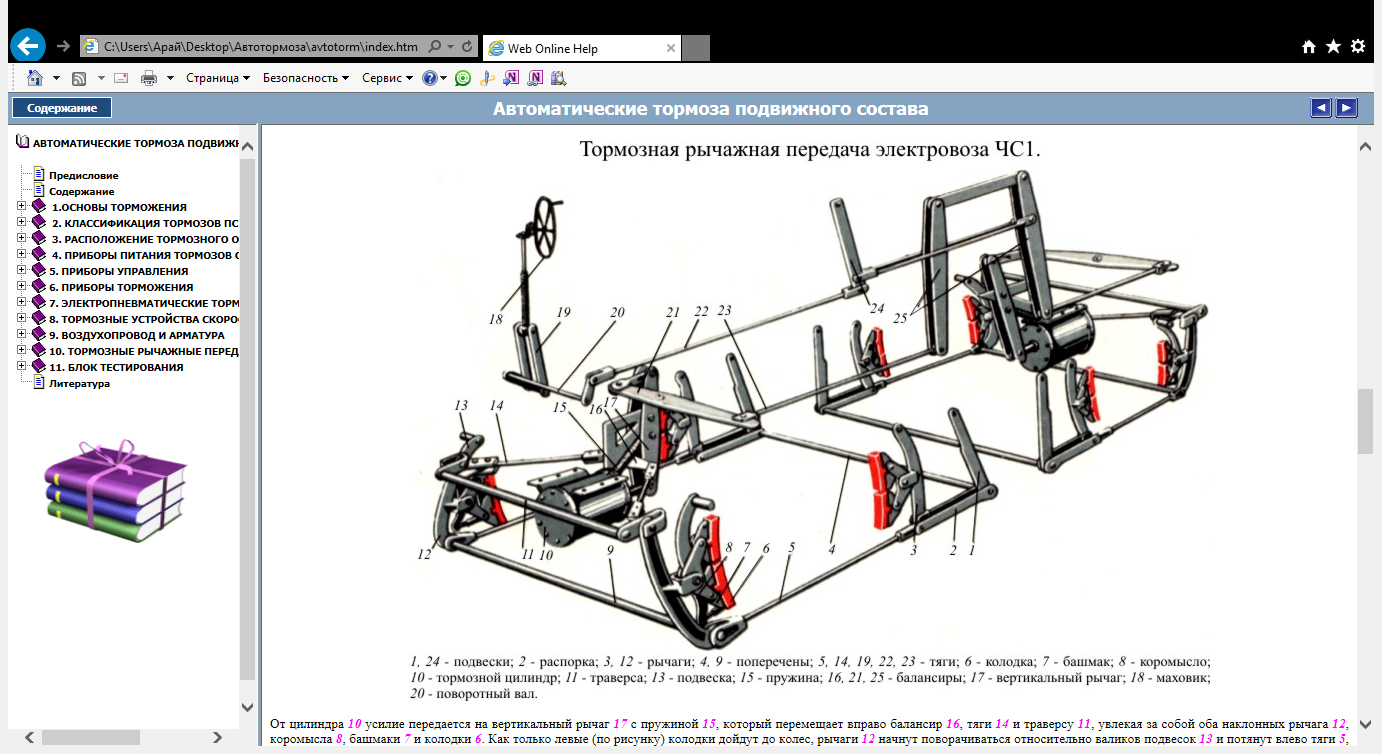
Task: Open the Содержание topic in the tree
Action: tap(82, 191)
